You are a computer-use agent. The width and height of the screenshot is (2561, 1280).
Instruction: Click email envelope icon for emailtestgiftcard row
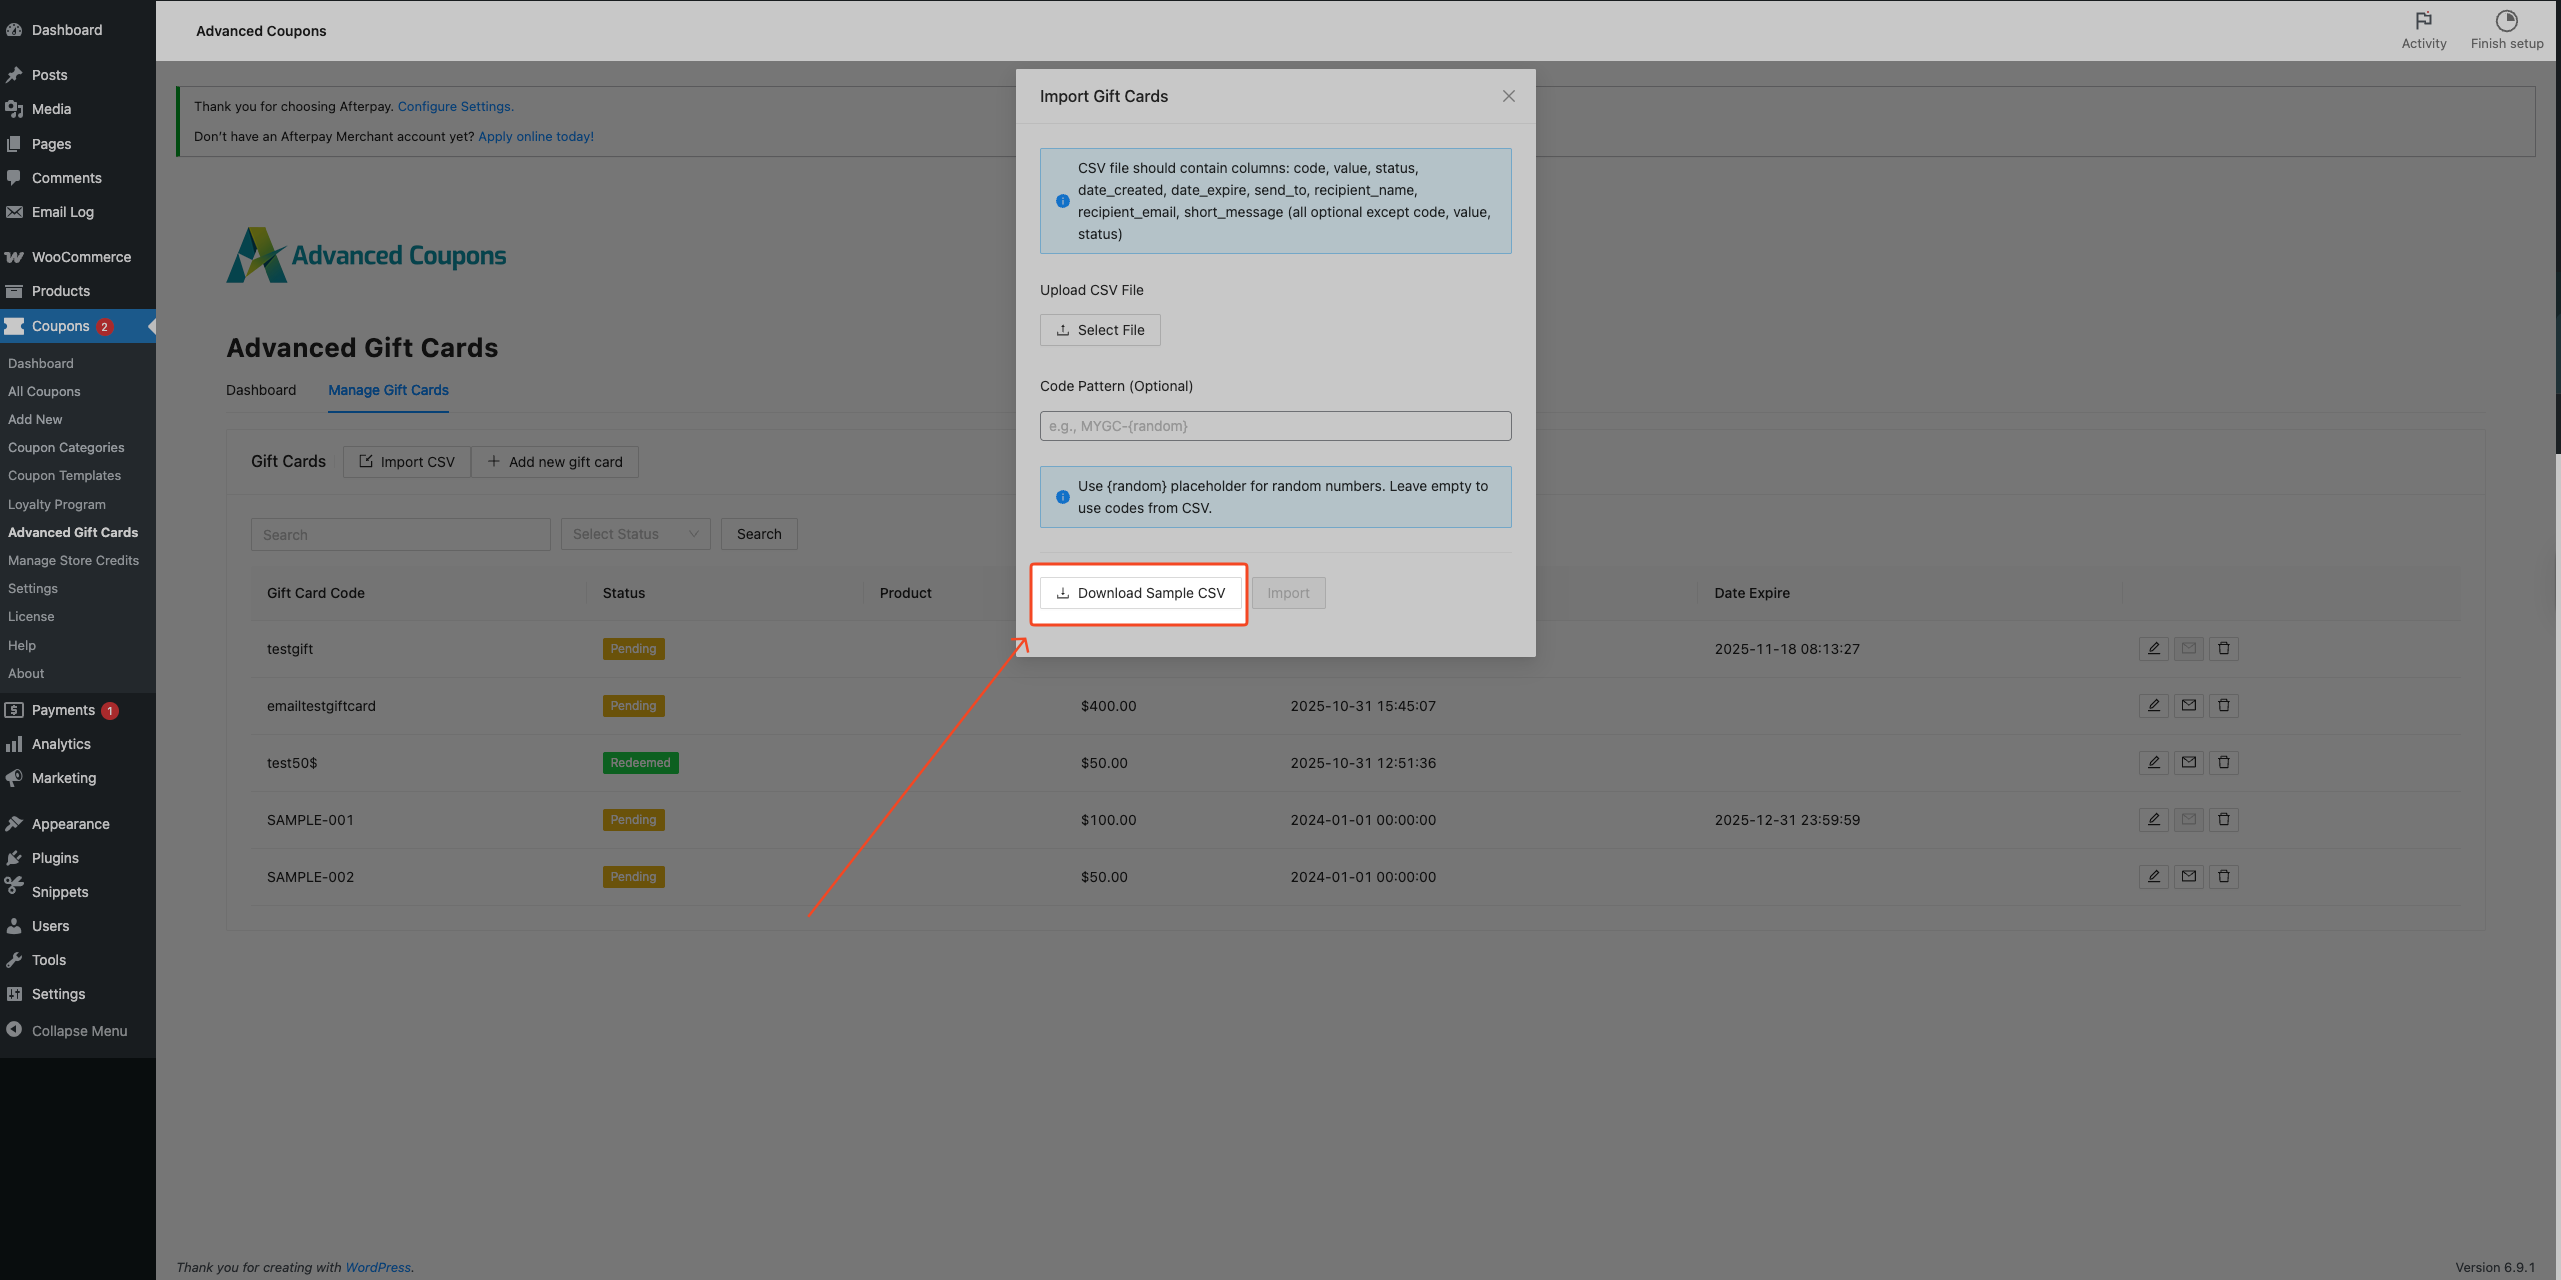point(2188,706)
